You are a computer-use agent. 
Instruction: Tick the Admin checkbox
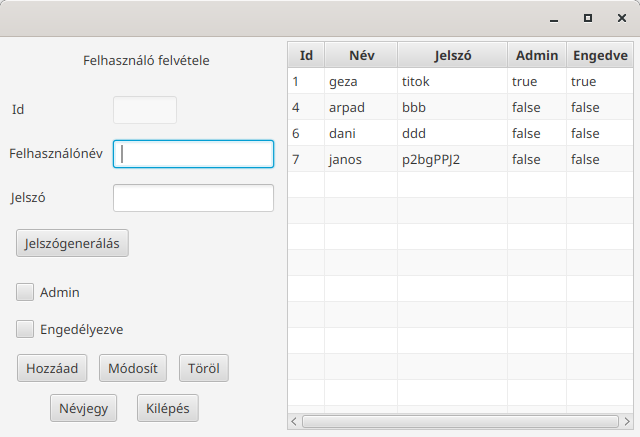[25, 292]
